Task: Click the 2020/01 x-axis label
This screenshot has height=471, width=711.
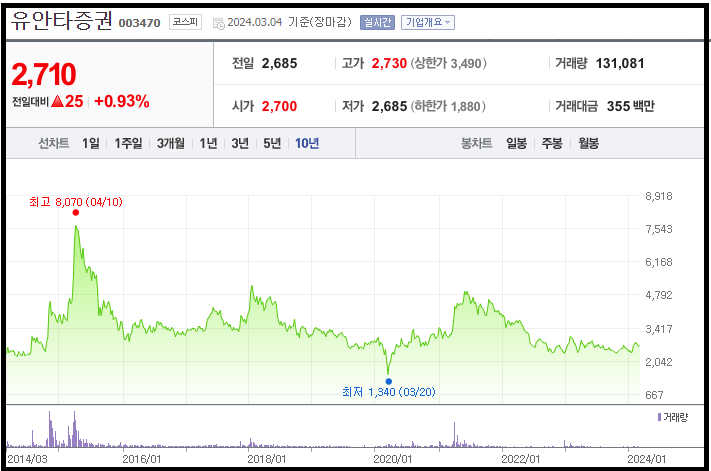Action: 393,459
